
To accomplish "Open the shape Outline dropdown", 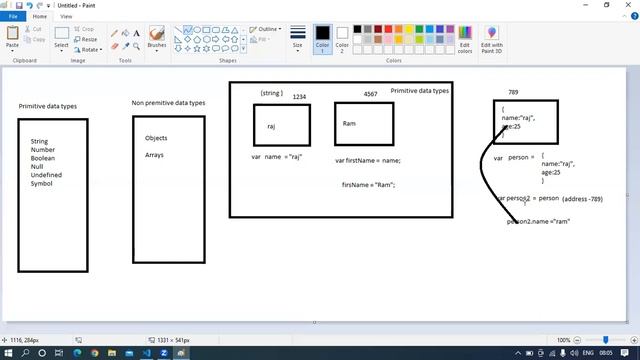I will point(265,29).
